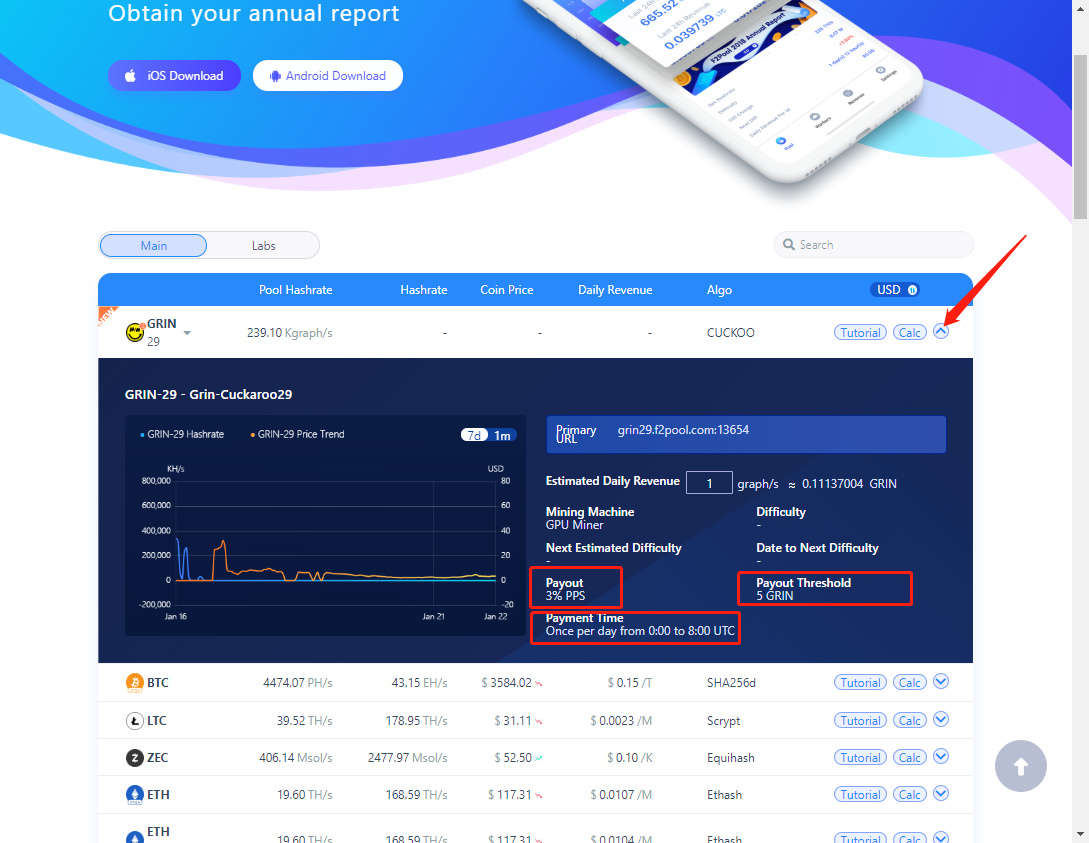The width and height of the screenshot is (1089, 843).
Task: Open the Calc button in the $ 0.0107 /M ETH row
Action: (909, 794)
